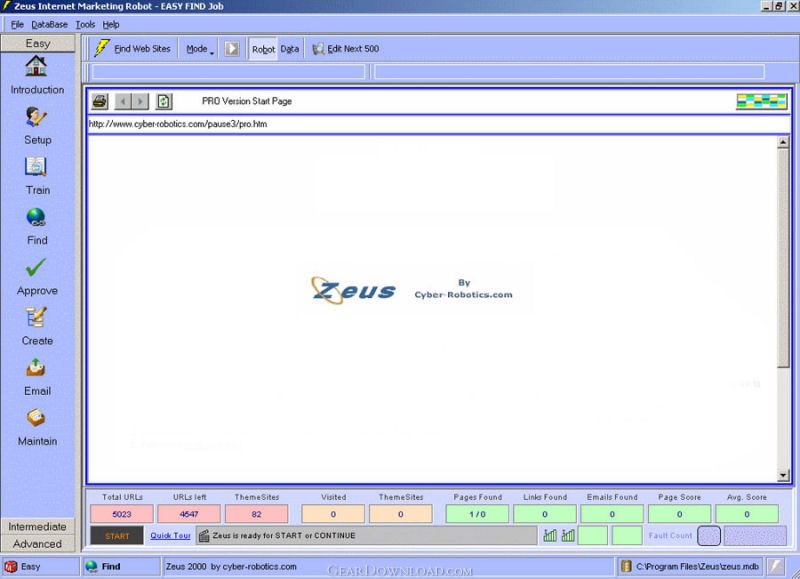Click the browser URL address field
This screenshot has width=800, height=579.
coord(439,124)
